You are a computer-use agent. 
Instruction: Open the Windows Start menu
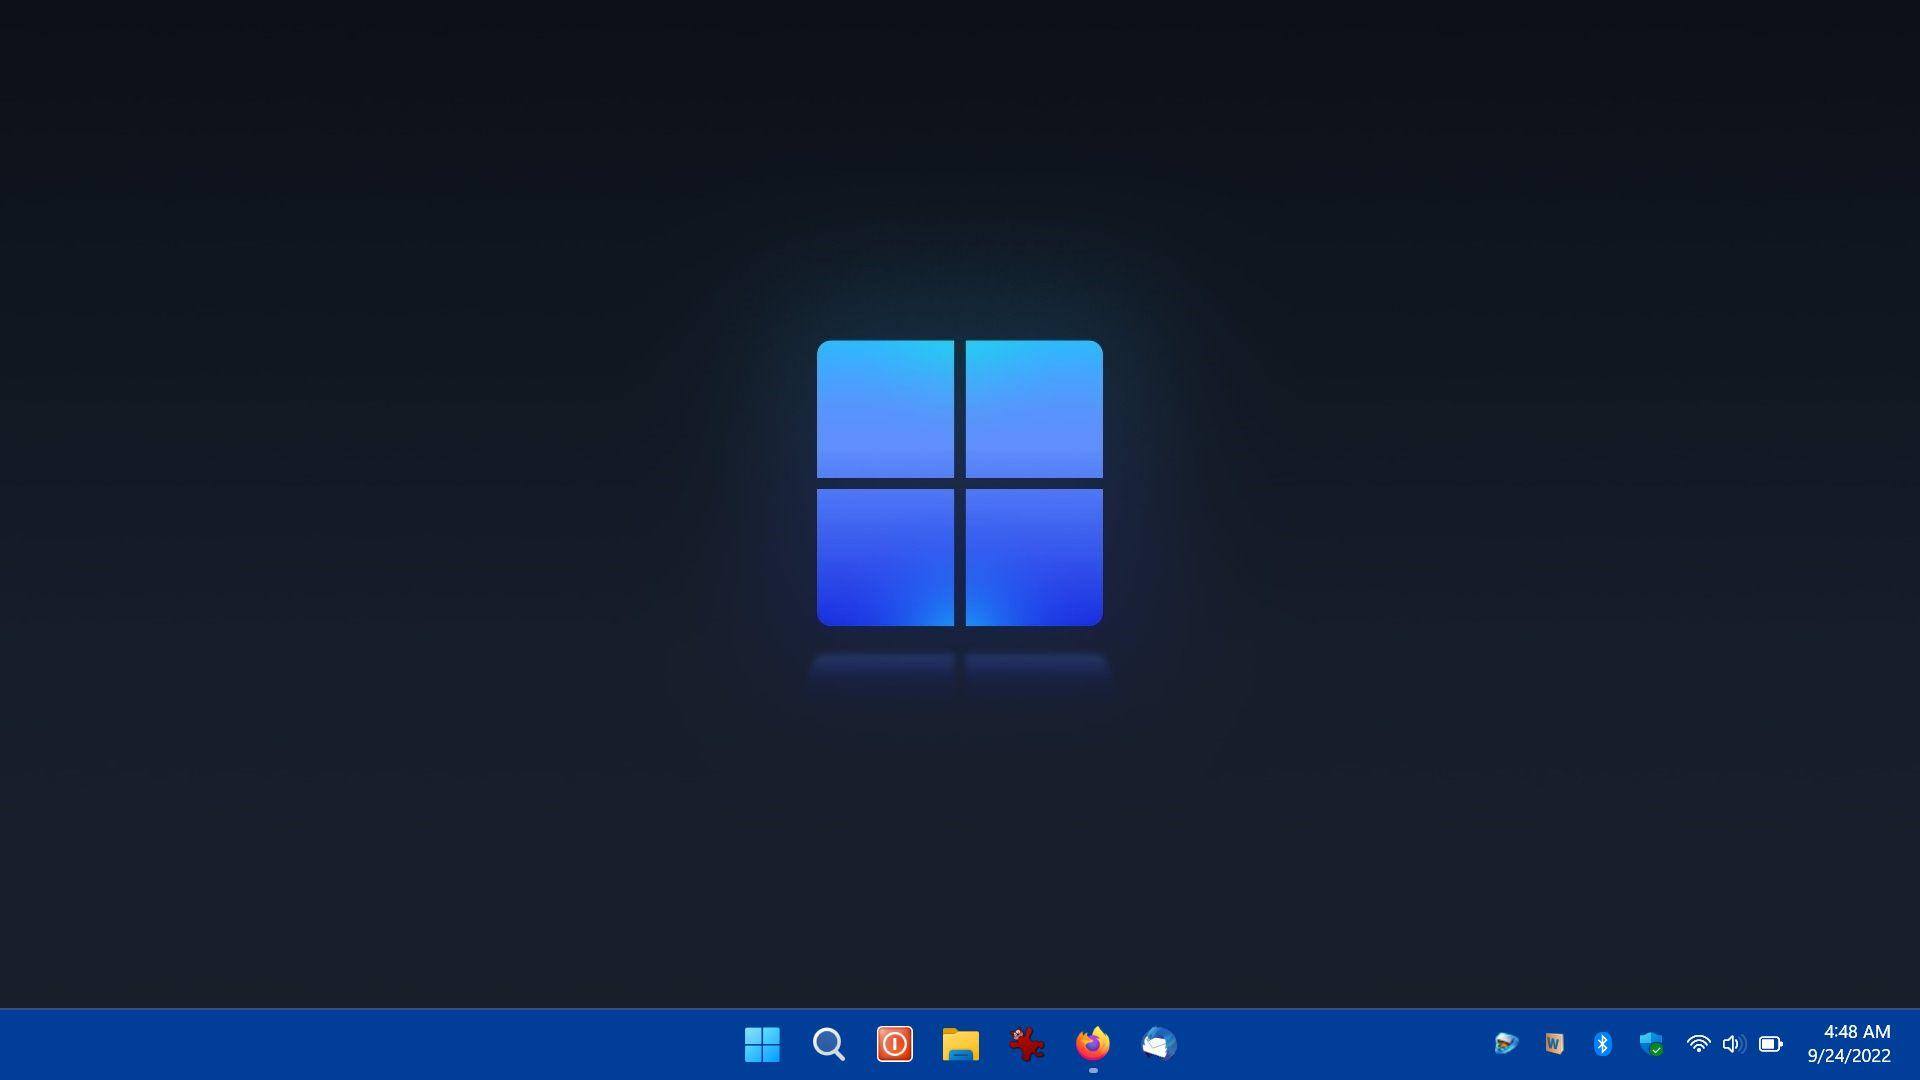[762, 1044]
